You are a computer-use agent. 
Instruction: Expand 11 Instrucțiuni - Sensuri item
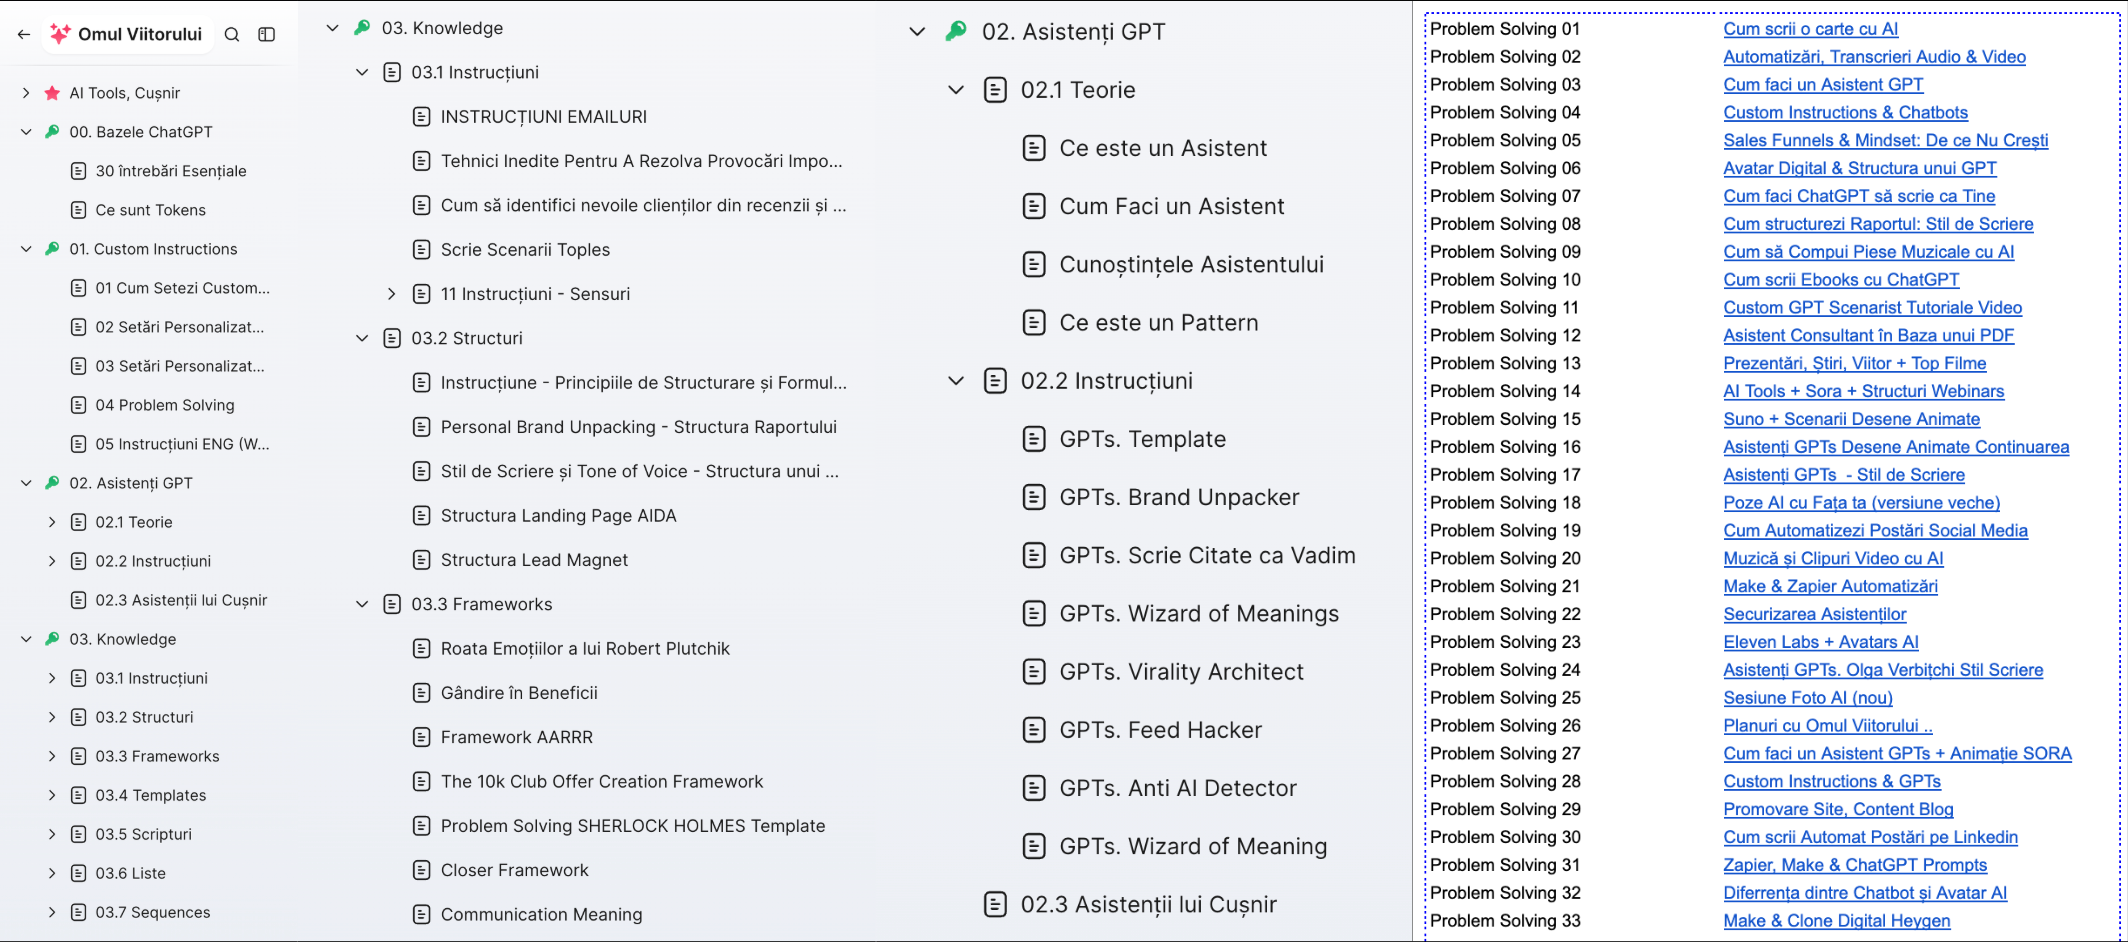[x=392, y=294]
